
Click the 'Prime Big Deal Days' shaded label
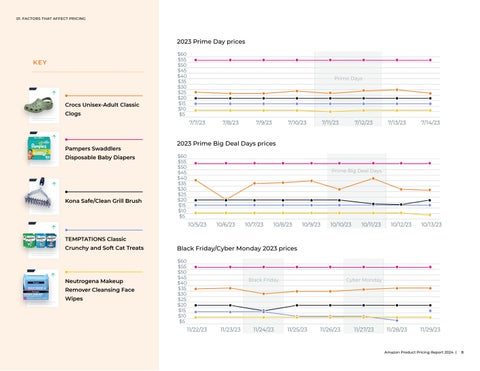[x=356, y=171]
